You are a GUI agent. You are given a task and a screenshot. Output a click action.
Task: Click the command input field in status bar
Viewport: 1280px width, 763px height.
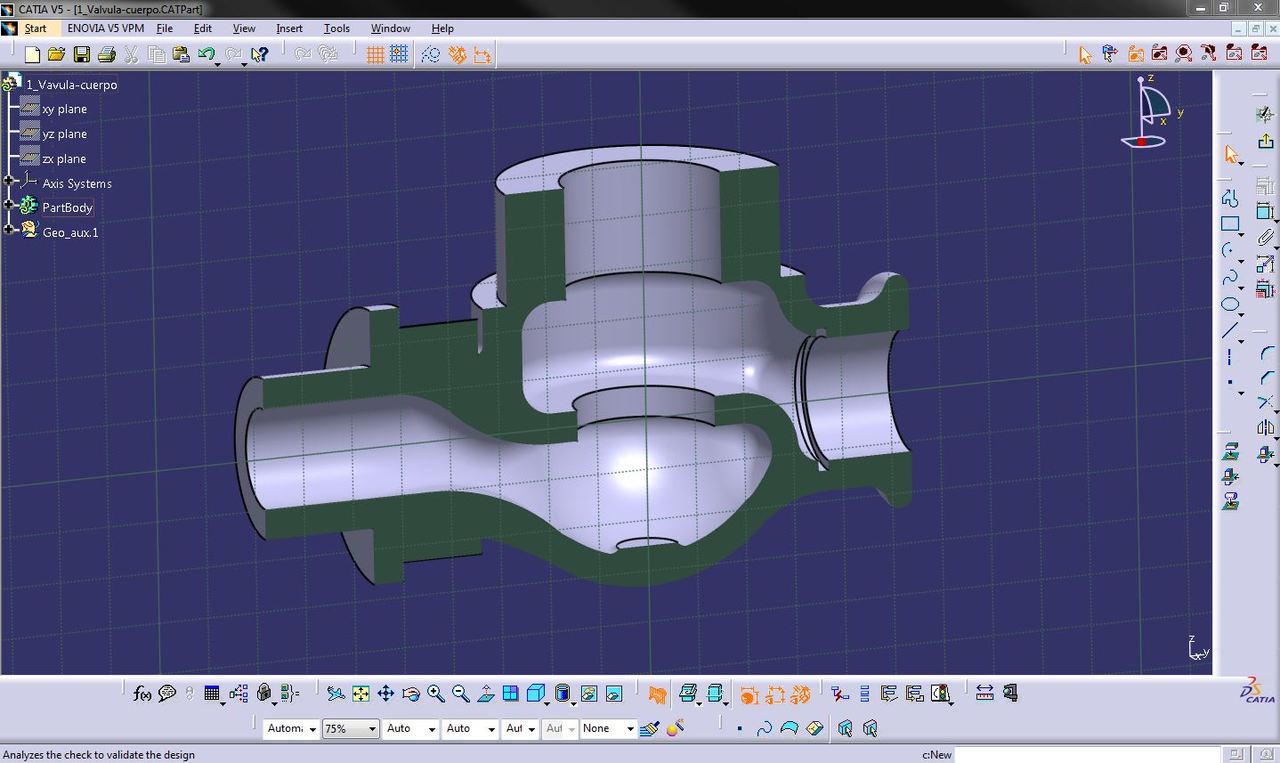[x=1089, y=754]
